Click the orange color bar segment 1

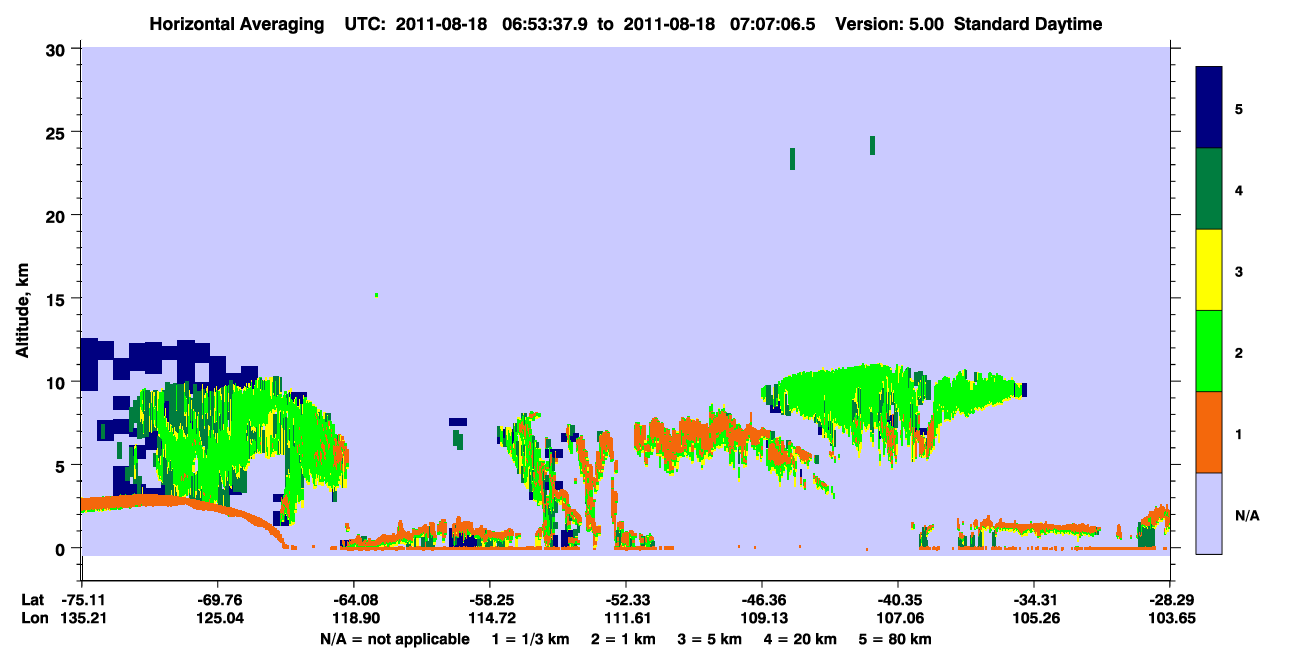coord(1209,432)
